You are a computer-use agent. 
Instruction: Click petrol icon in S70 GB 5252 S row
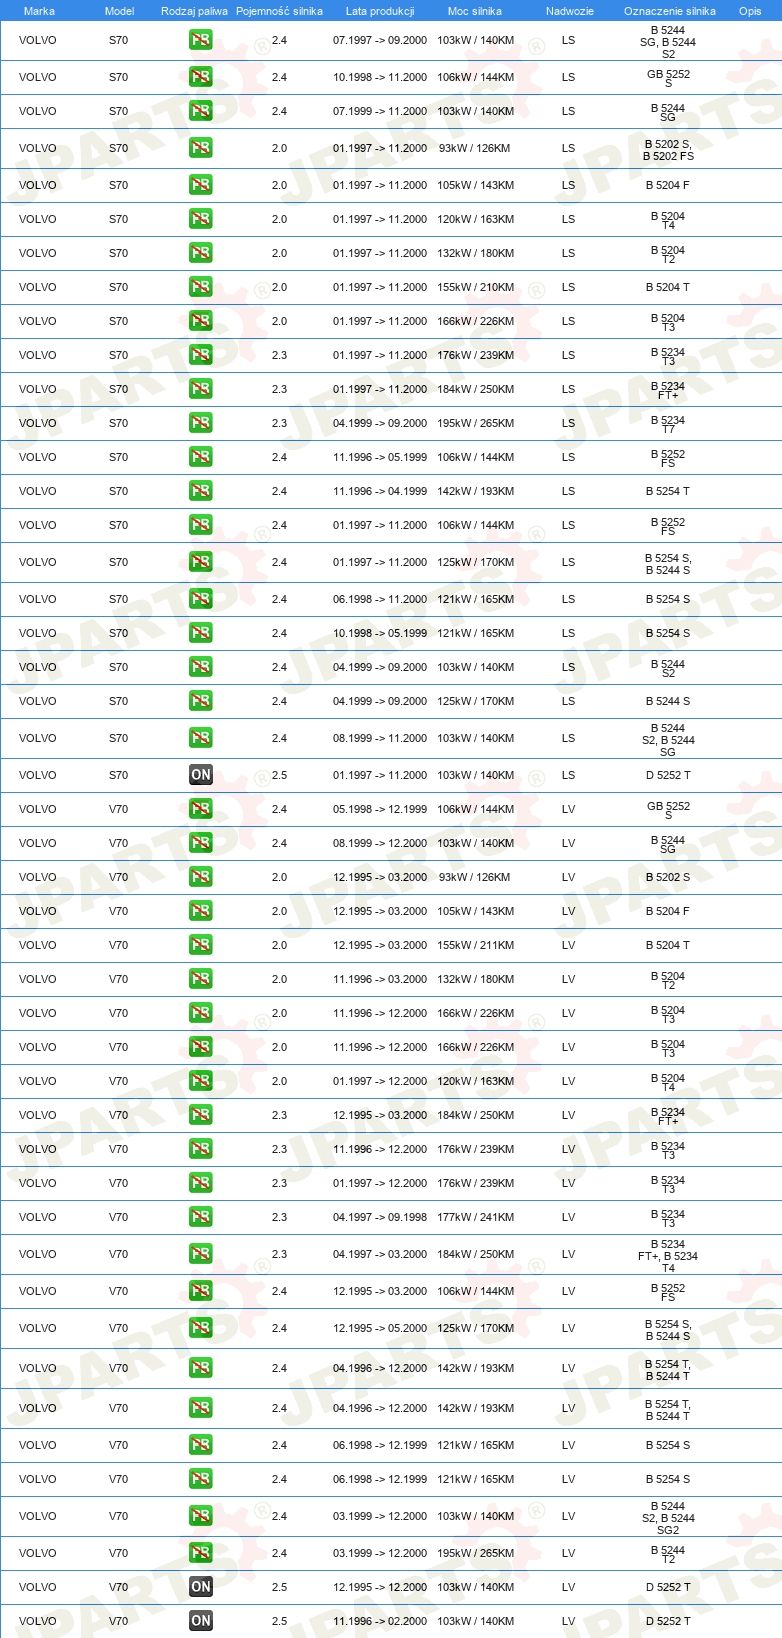[x=201, y=77]
